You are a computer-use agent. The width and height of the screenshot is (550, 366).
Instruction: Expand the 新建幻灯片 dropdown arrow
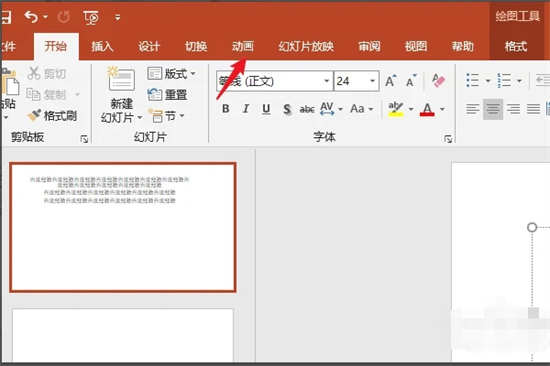click(140, 117)
